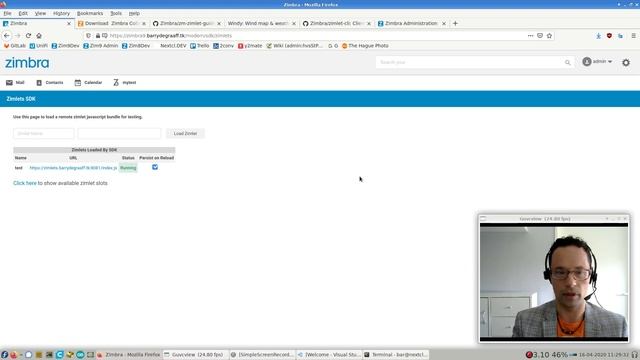This screenshot has width=640, height=360.
Task: Open the test zimlet index.js URL
Action: pos(73,168)
